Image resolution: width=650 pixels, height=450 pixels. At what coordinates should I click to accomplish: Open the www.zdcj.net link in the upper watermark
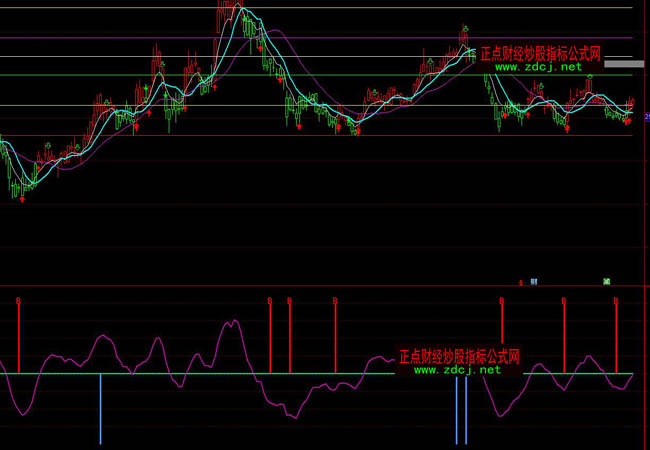tap(537, 68)
